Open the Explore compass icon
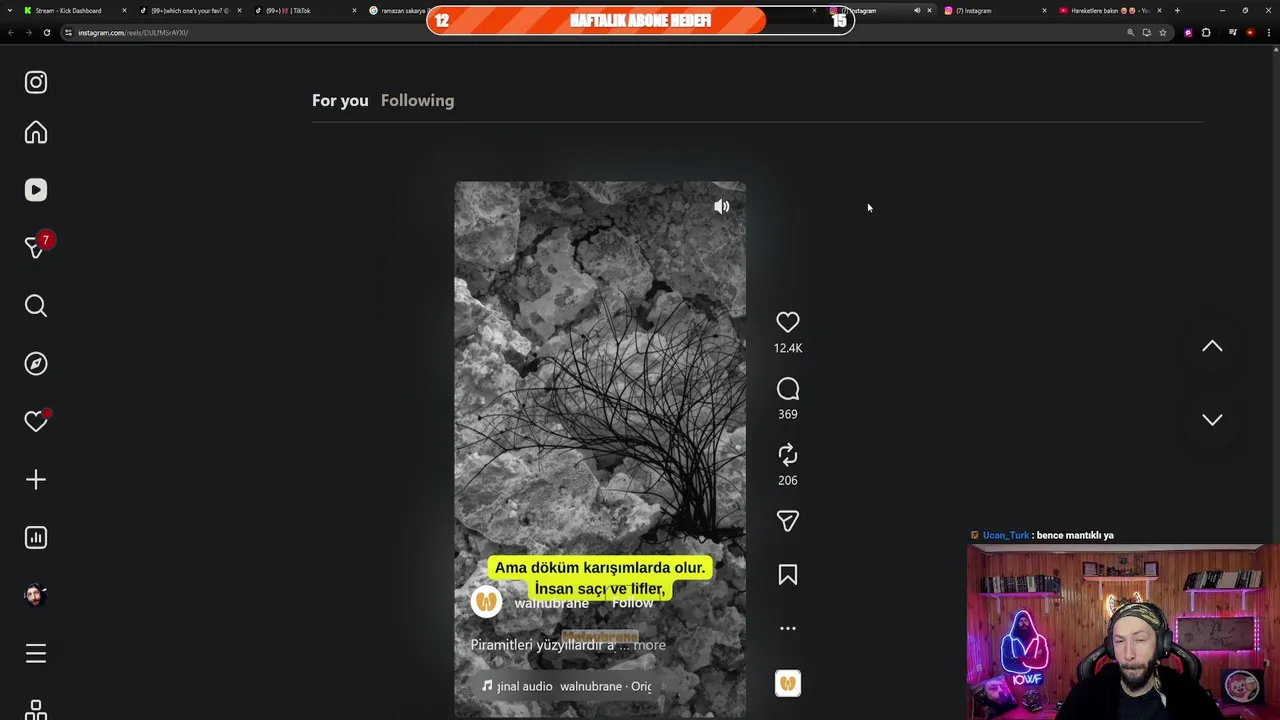The width and height of the screenshot is (1280, 720). (x=36, y=364)
